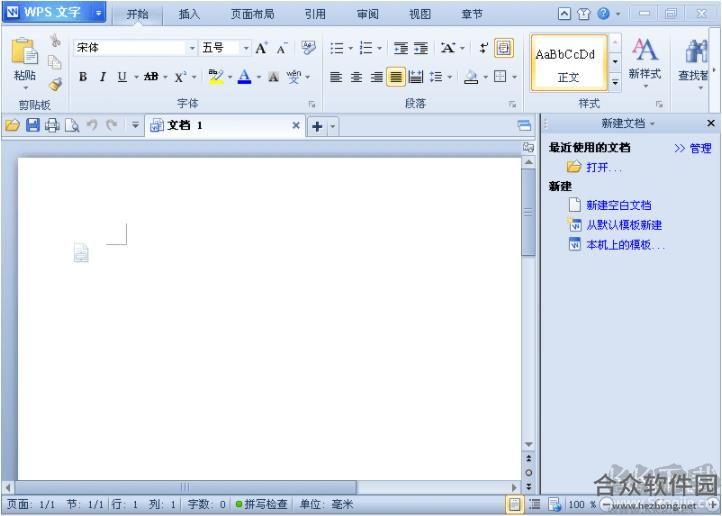Image resolution: width=722 pixels, height=516 pixels.
Task: Toggle 拼写检查 in status bar
Action: [x=262, y=504]
